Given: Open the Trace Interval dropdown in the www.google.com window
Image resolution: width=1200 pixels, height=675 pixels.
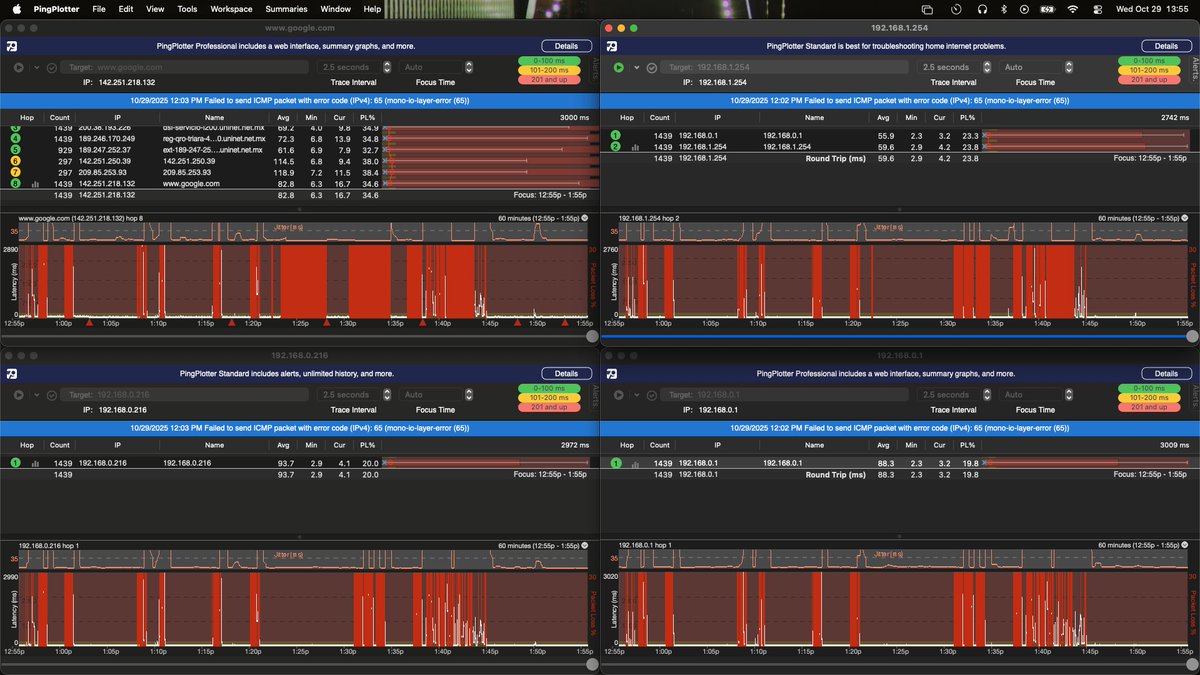Looking at the screenshot, I should (354, 67).
